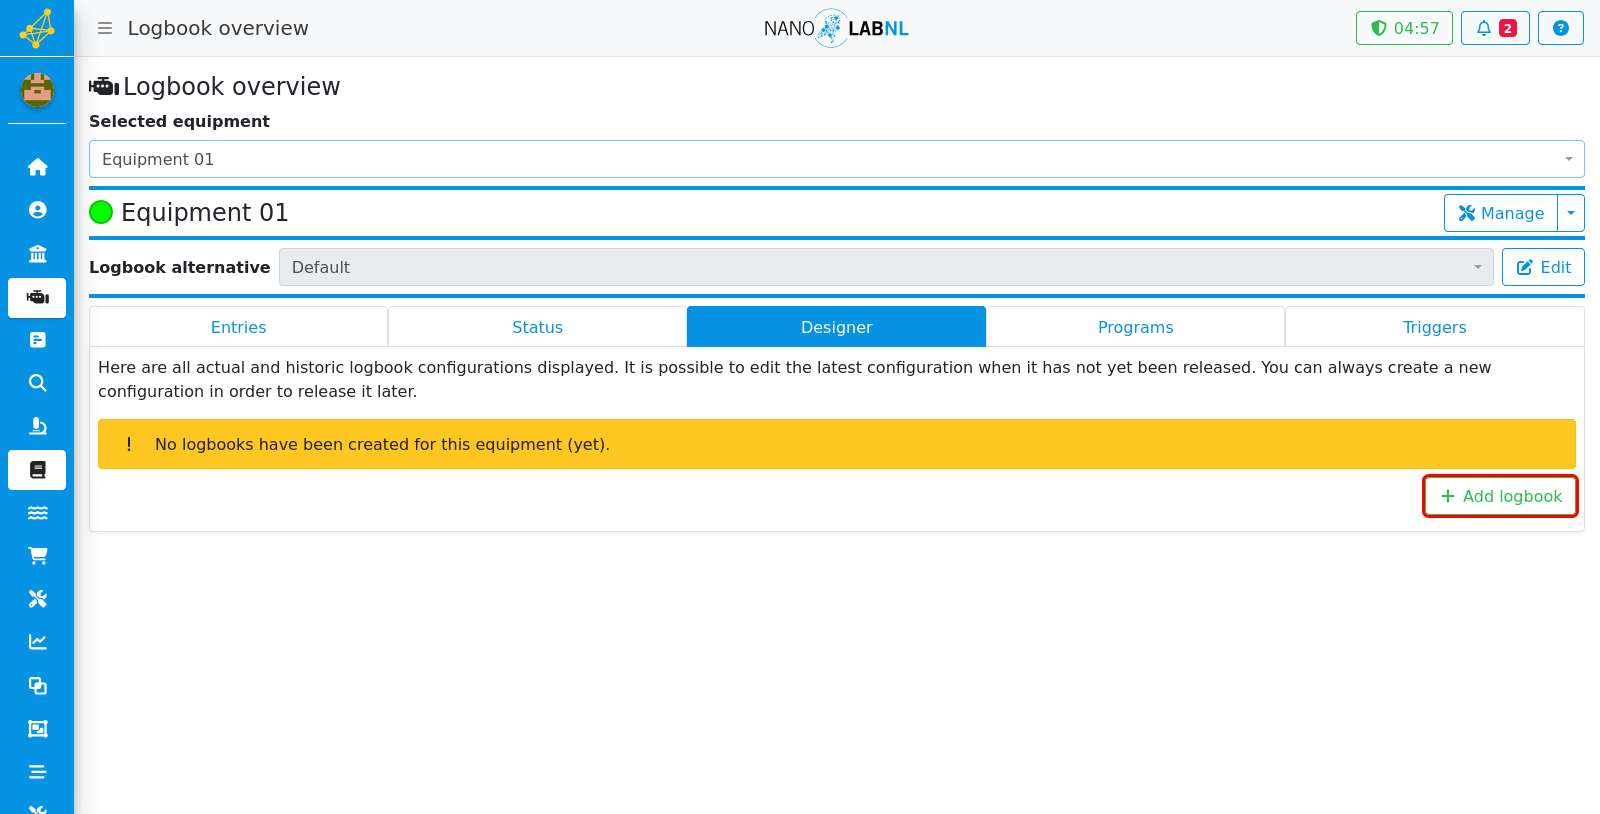Switch to the Entries tab

click(x=238, y=327)
